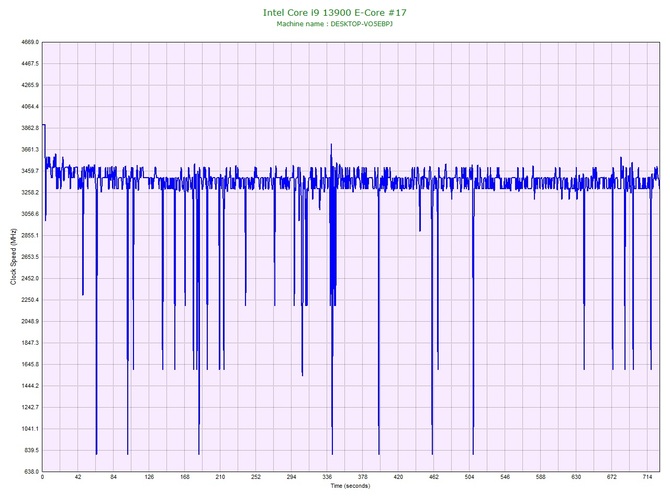Click x-axis tick label 588

click(541, 477)
